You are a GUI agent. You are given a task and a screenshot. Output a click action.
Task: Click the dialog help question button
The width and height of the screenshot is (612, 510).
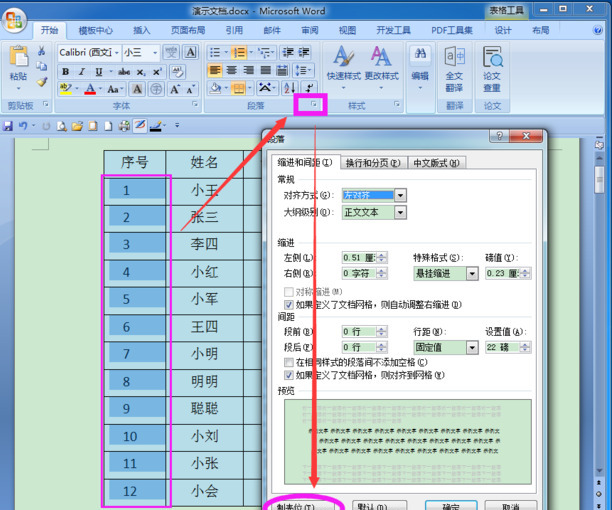(499, 136)
